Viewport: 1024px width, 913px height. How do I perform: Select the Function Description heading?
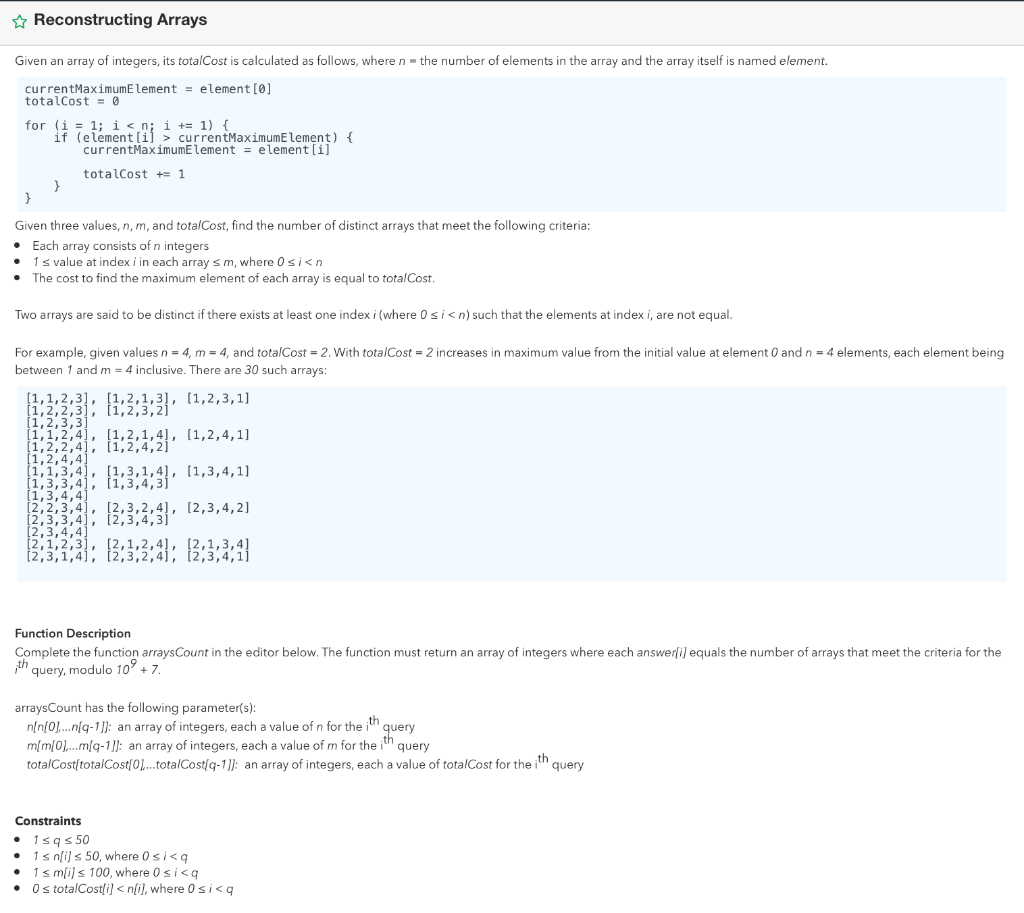73,633
